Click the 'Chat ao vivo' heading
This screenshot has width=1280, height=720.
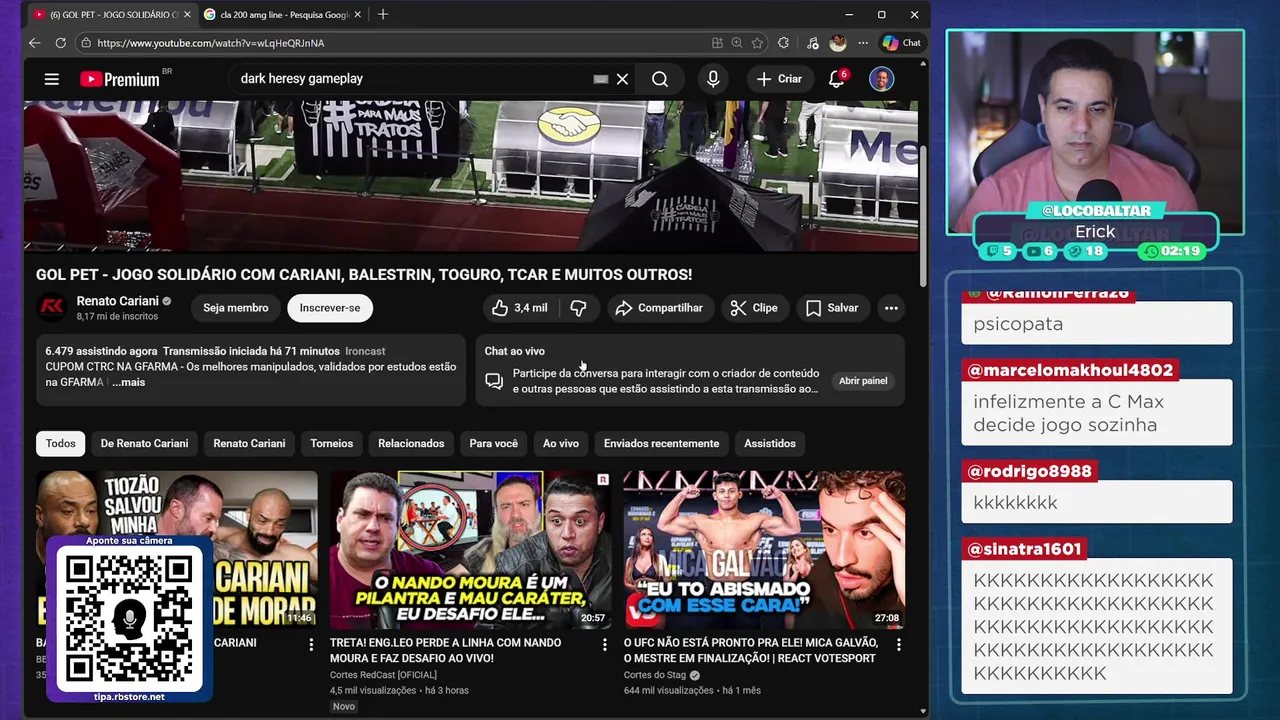(514, 351)
